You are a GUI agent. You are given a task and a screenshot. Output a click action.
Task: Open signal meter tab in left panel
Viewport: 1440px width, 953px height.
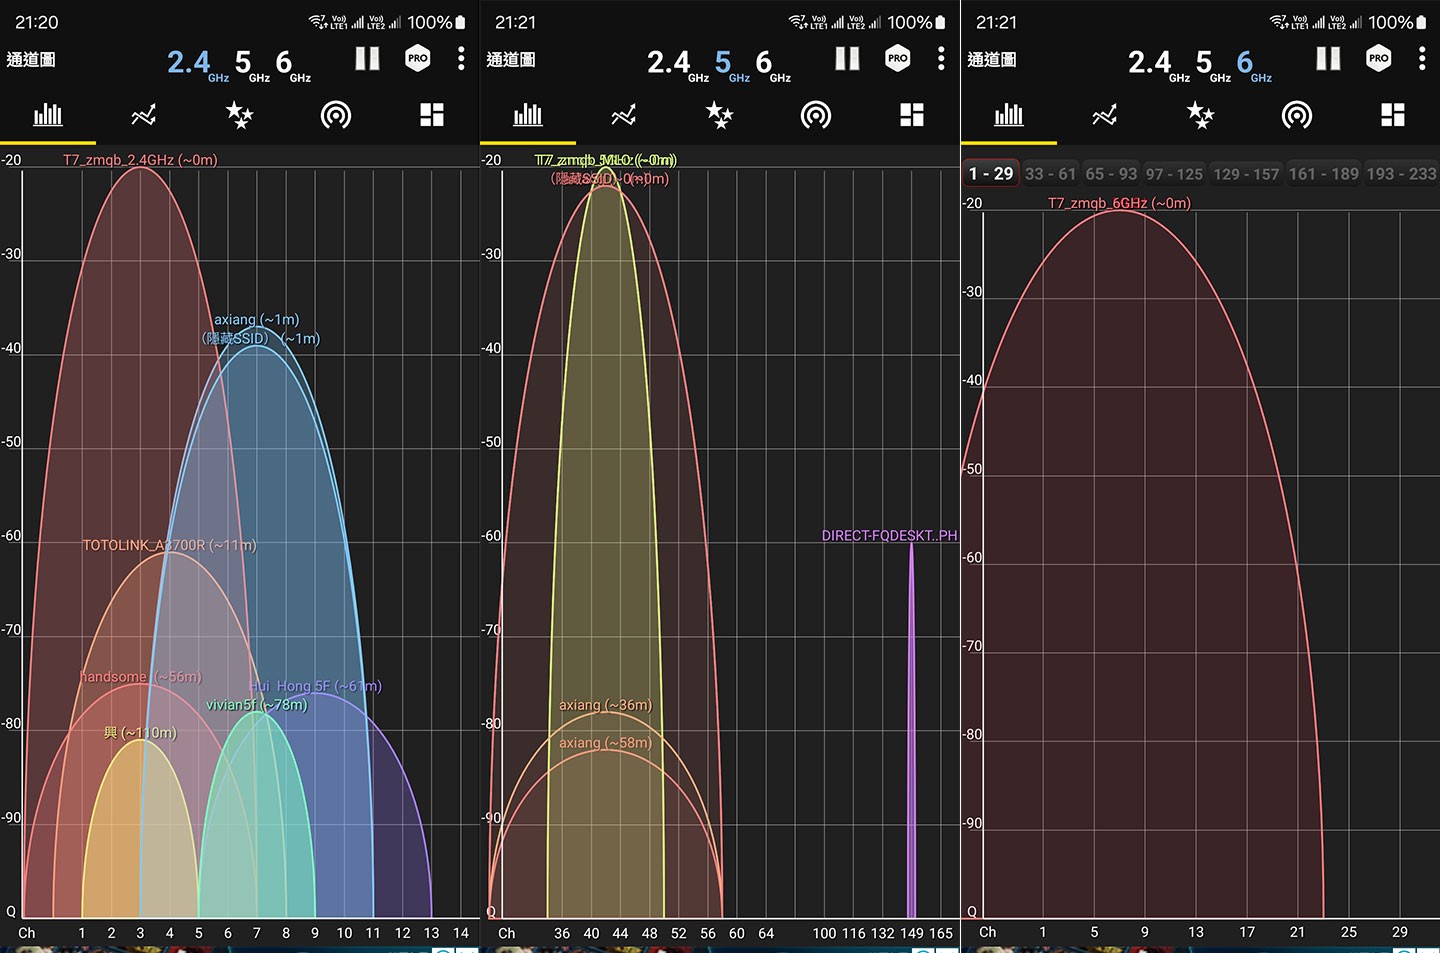[336, 115]
